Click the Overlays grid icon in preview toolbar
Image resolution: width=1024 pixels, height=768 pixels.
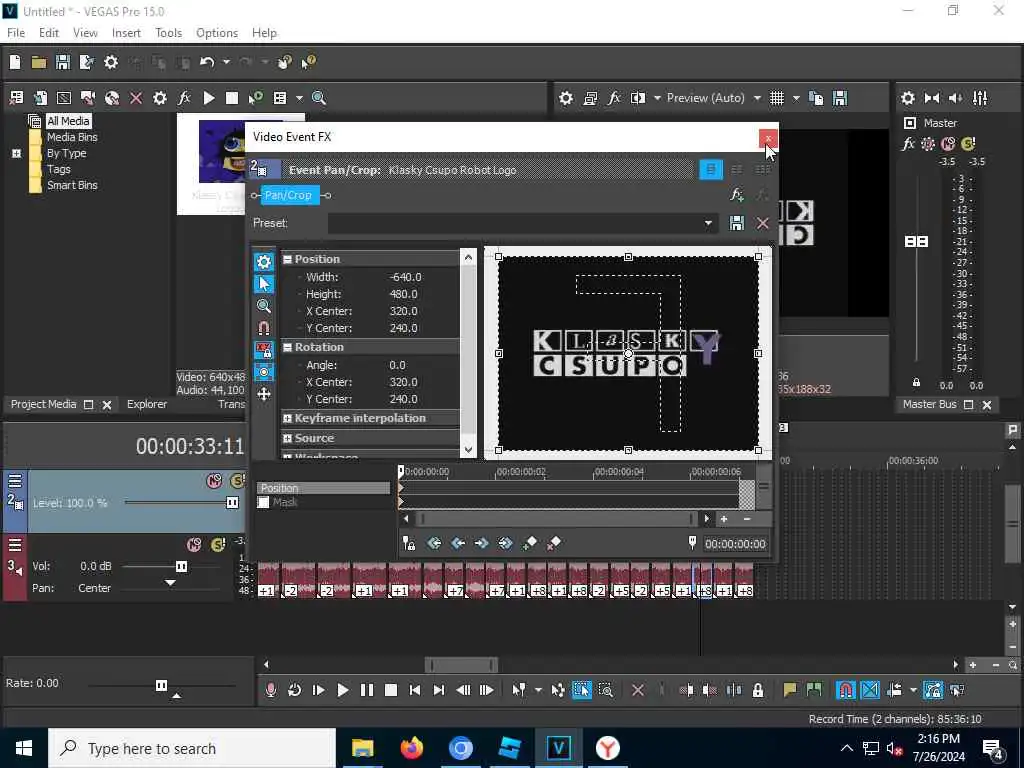pyautogui.click(x=776, y=98)
